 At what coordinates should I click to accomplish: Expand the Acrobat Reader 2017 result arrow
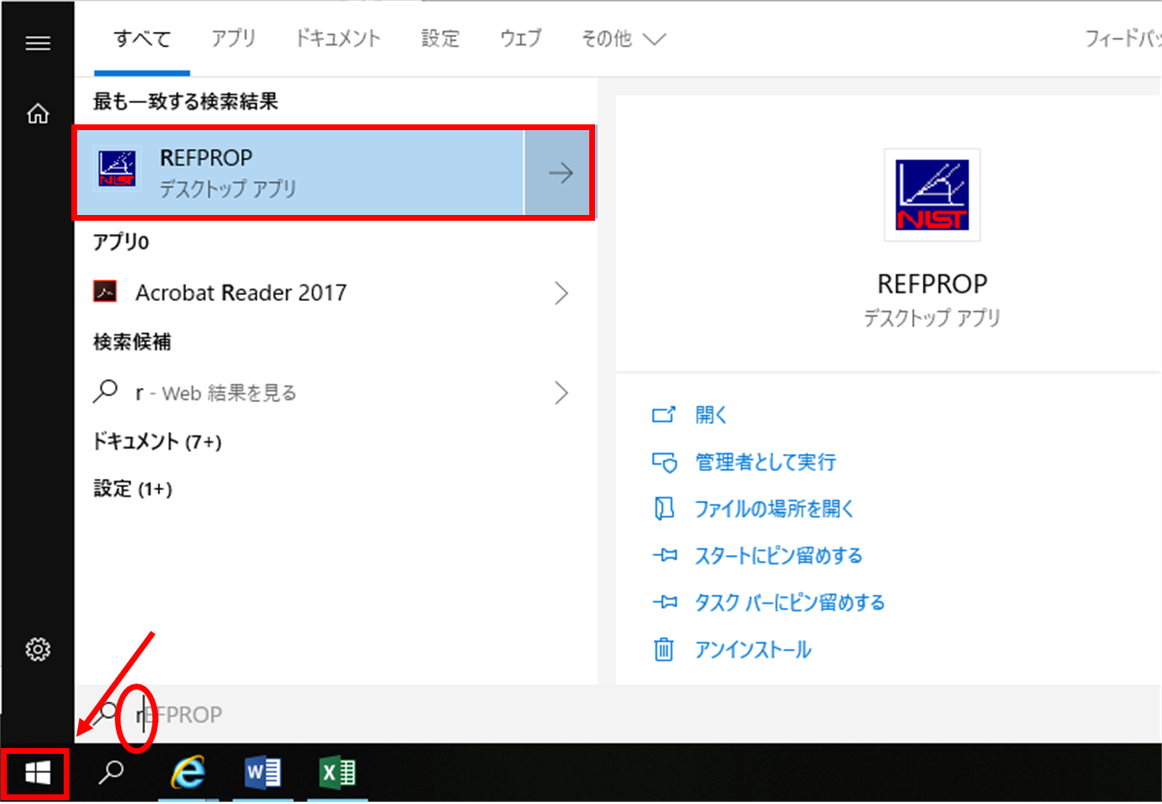tap(561, 292)
